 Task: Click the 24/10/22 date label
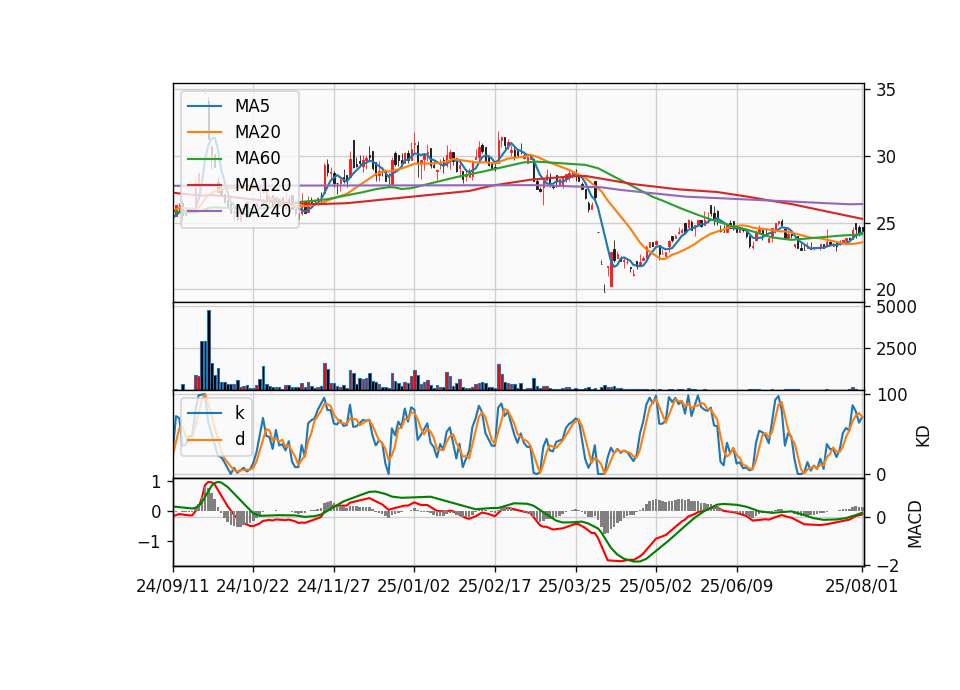(253, 586)
